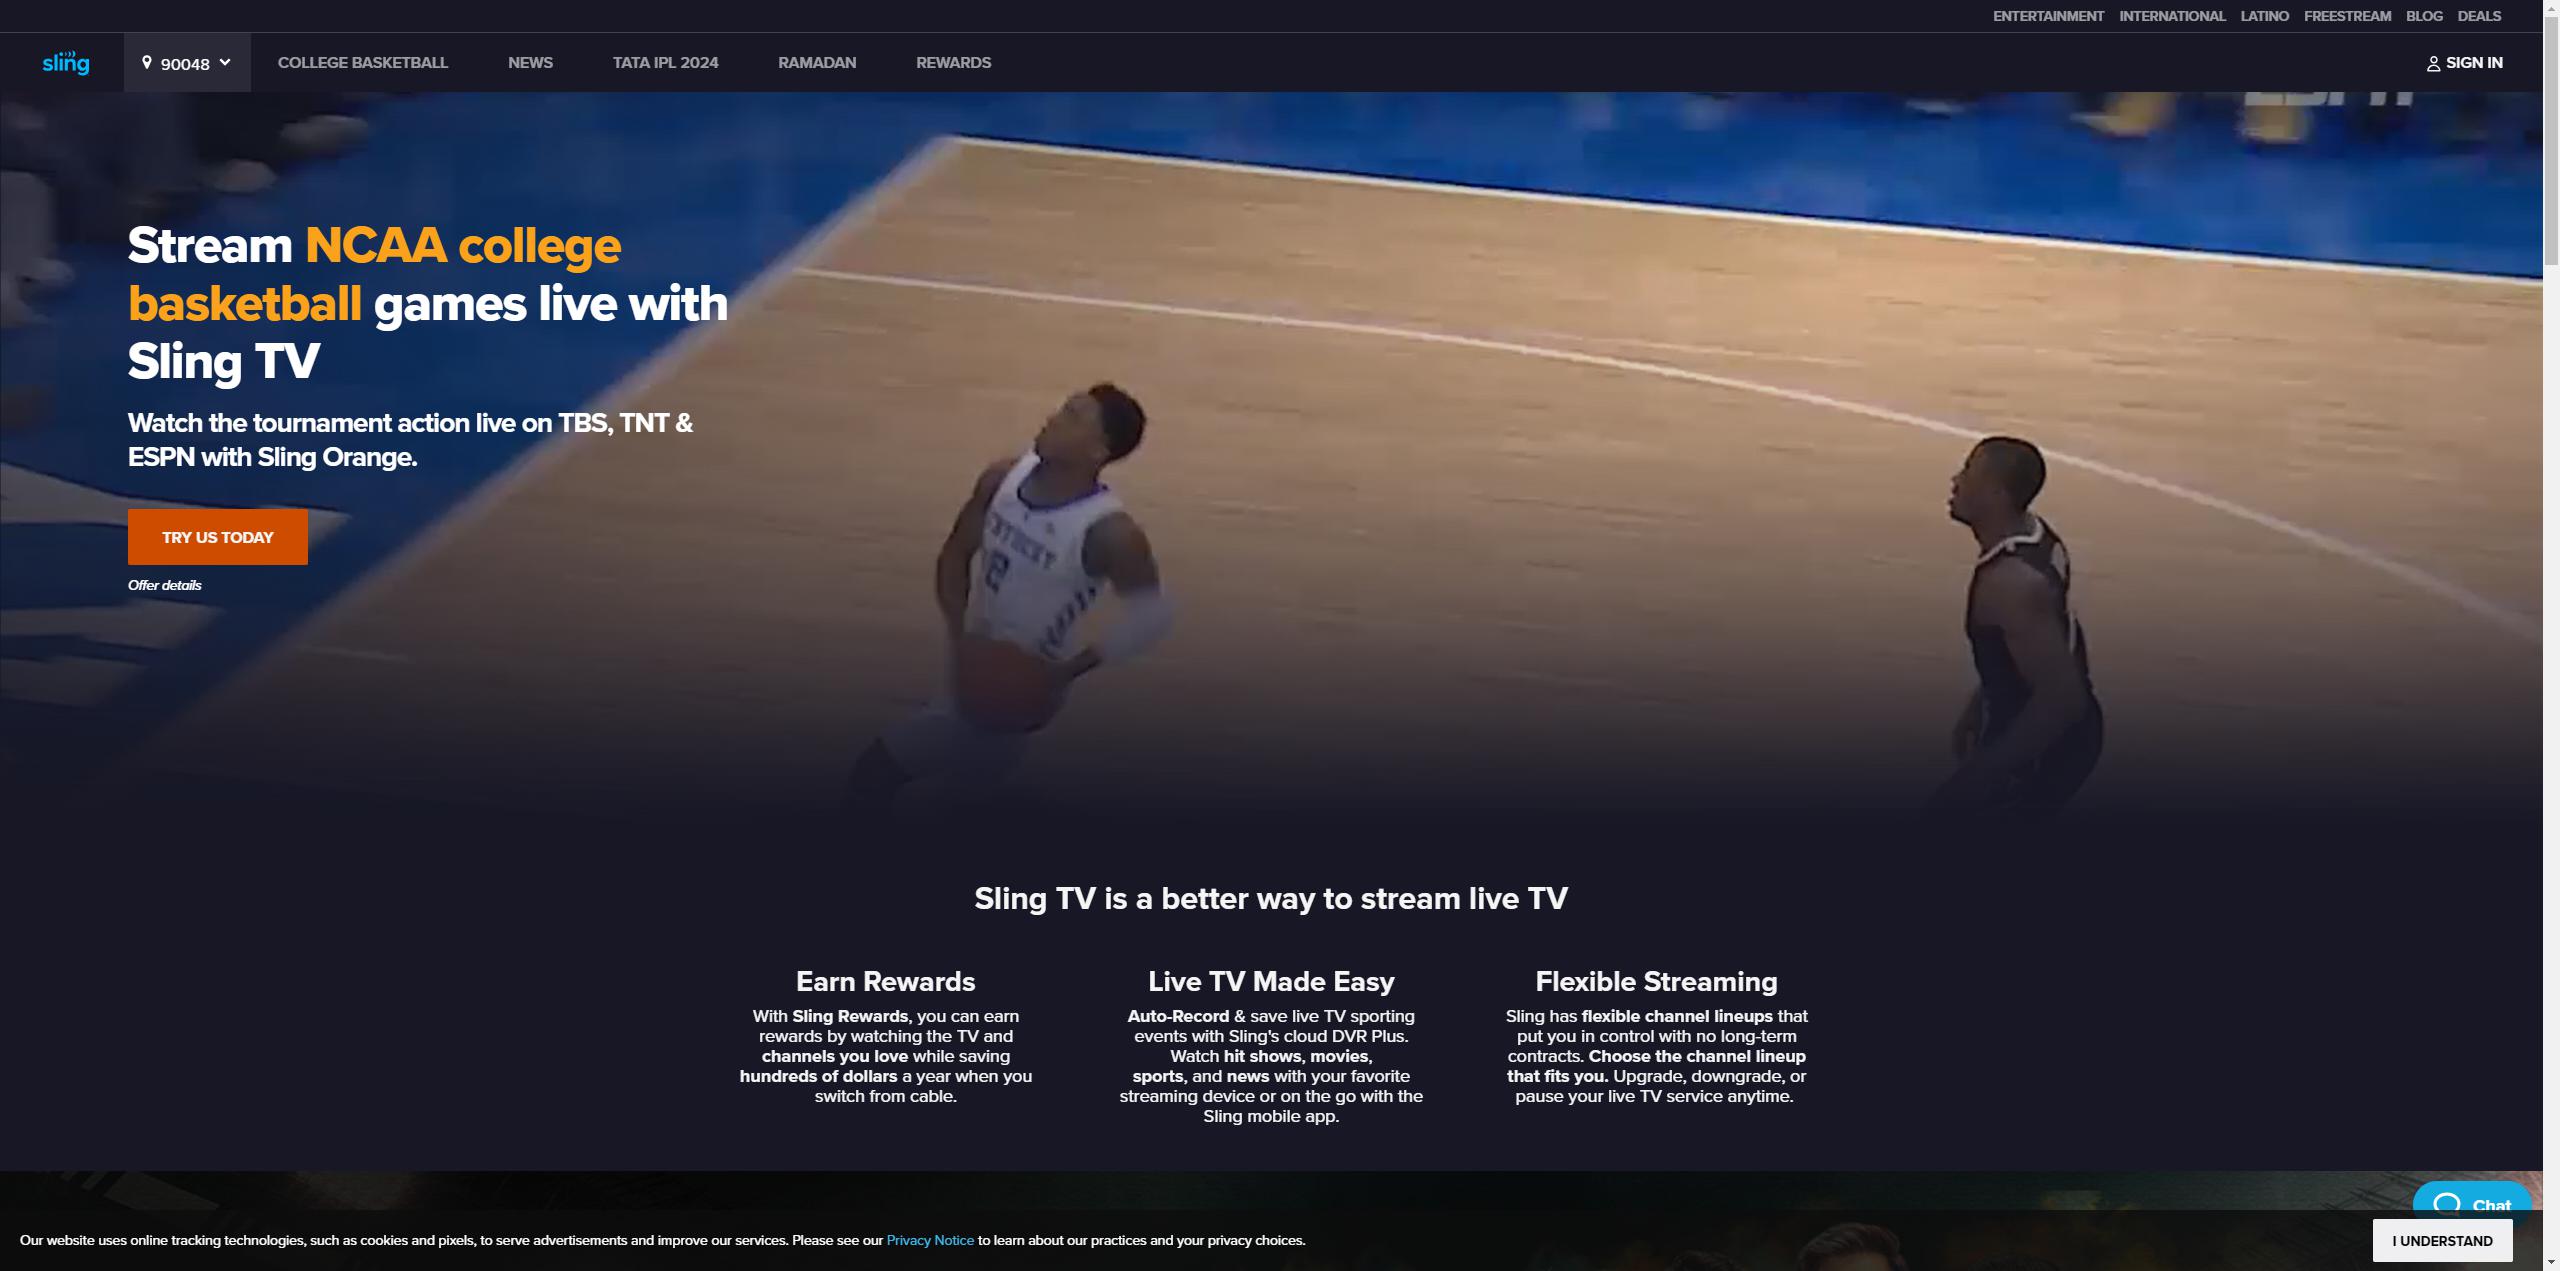Click the person icon beside SIGN IN
2560x1271 pixels.
(x=2433, y=62)
